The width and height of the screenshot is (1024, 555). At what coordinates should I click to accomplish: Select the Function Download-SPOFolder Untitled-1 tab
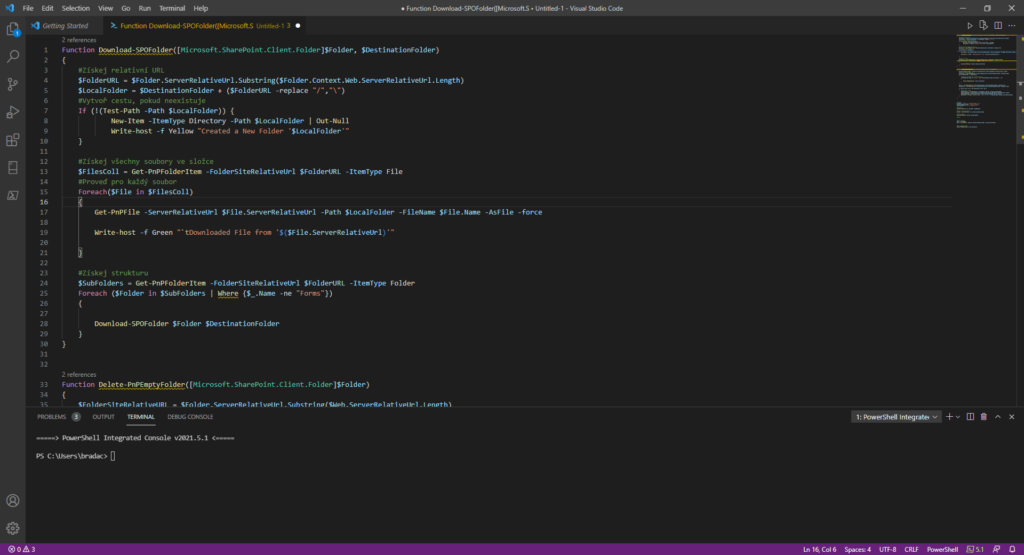204,25
